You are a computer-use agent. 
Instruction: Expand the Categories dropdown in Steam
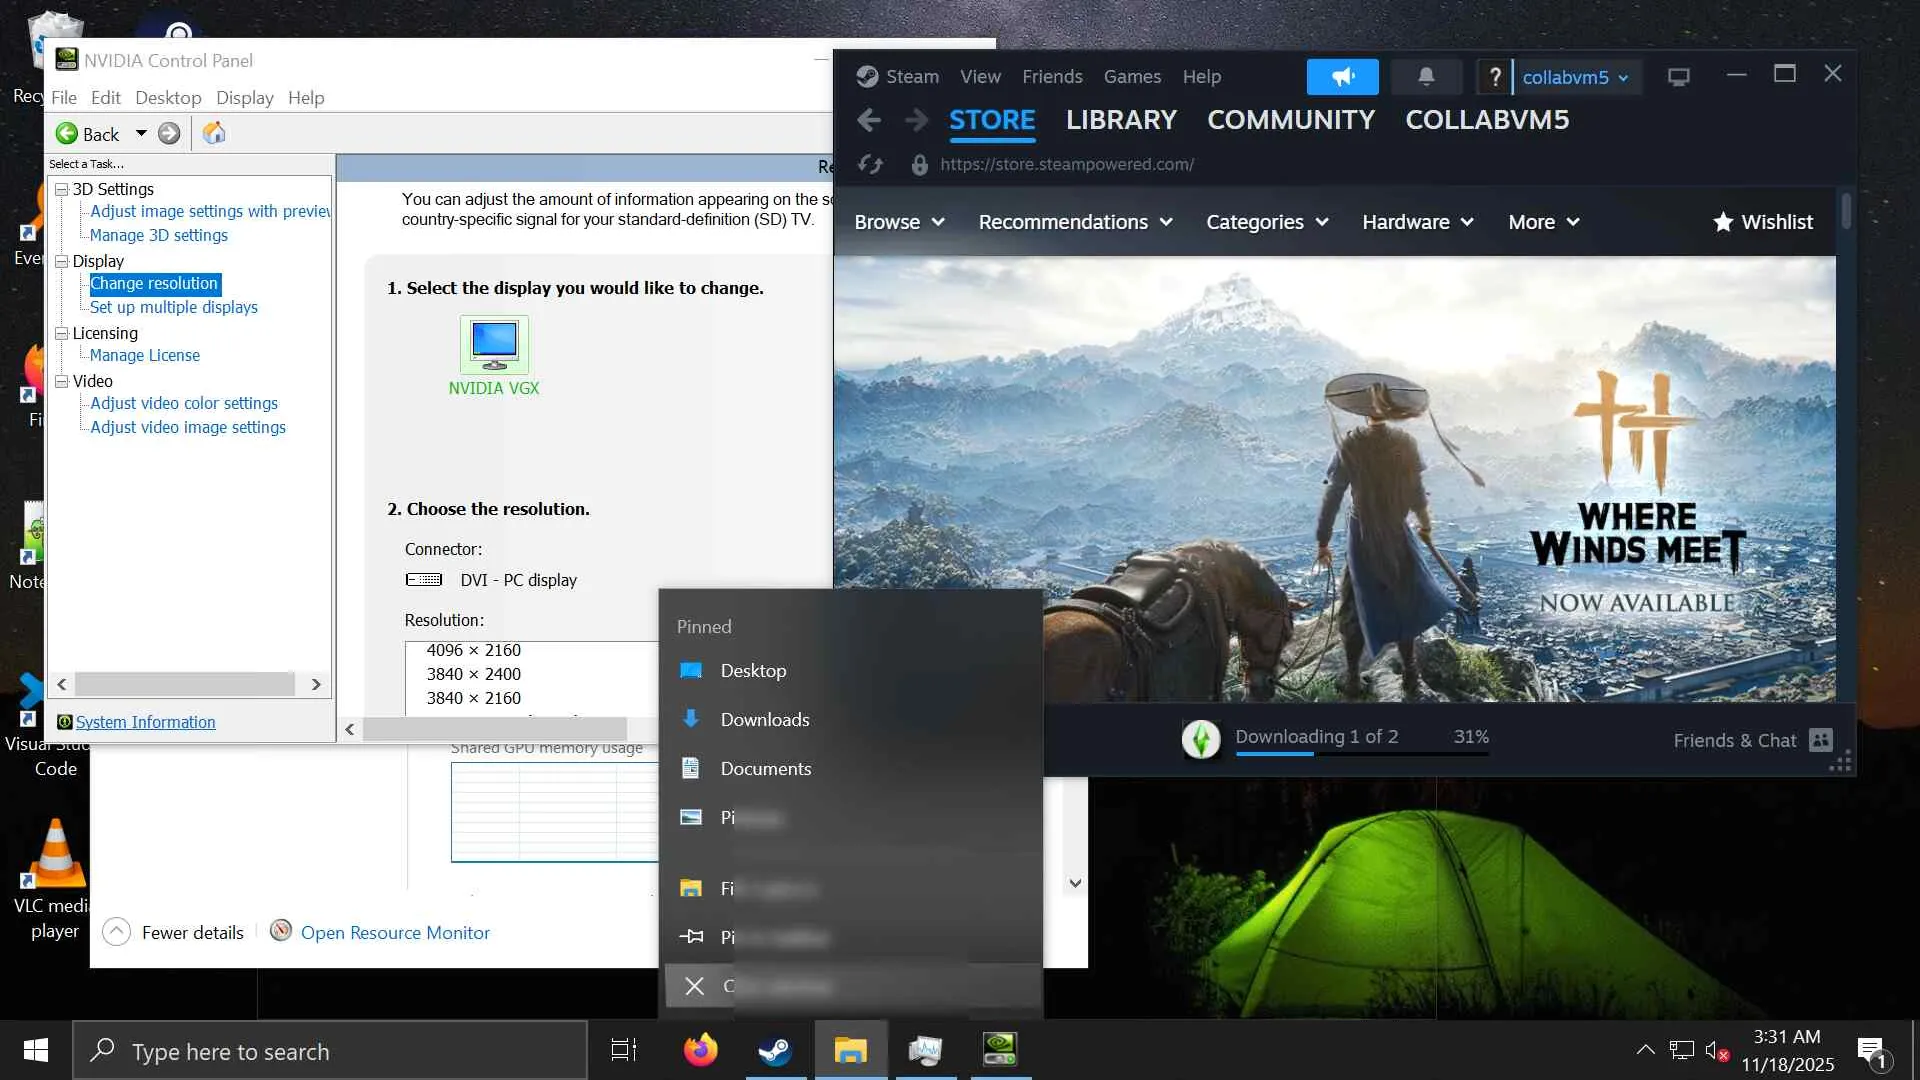[x=1266, y=222]
